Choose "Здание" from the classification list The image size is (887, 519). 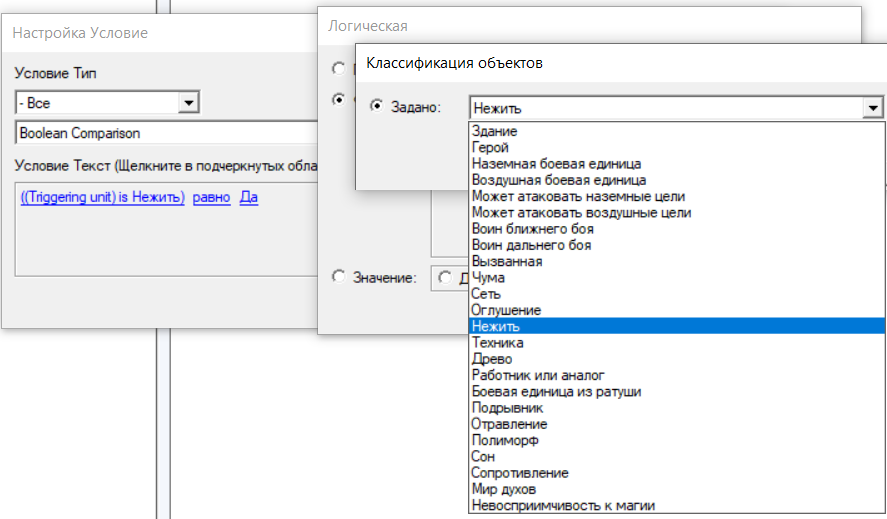(x=495, y=131)
